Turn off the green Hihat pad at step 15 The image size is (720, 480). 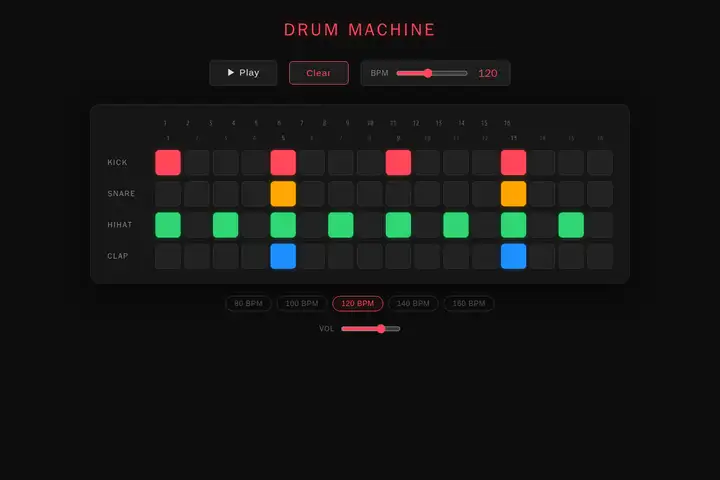tap(571, 225)
